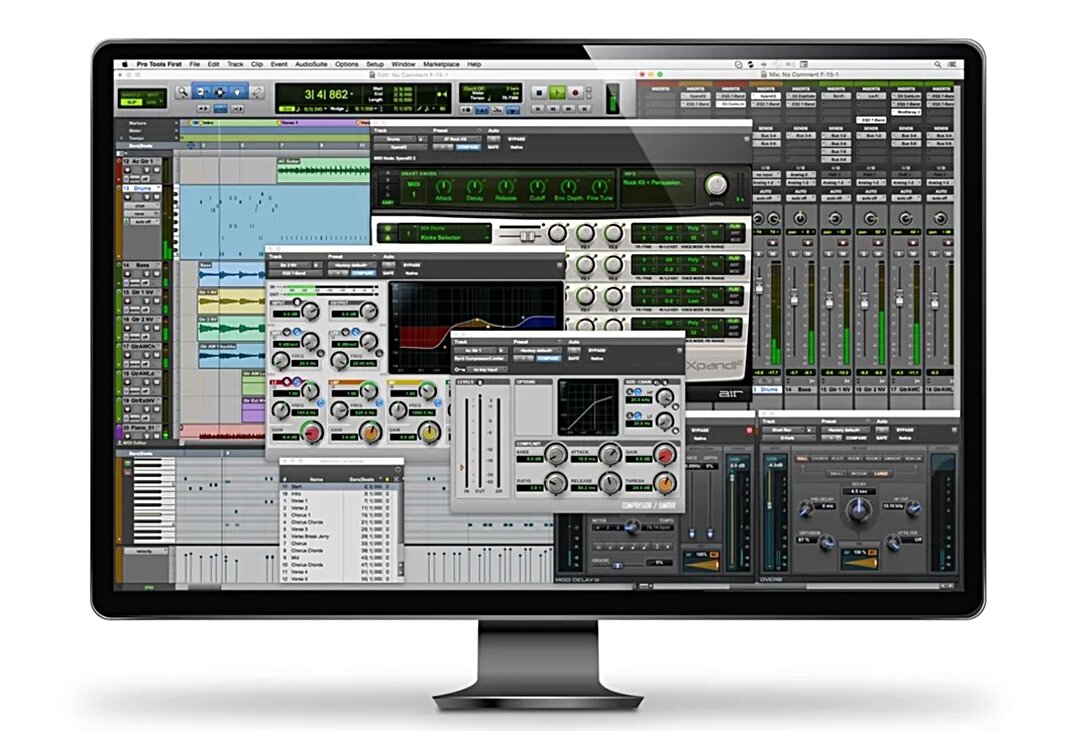1080x731 pixels.
Task: Open the AudioSuite menu
Action: pos(311,64)
